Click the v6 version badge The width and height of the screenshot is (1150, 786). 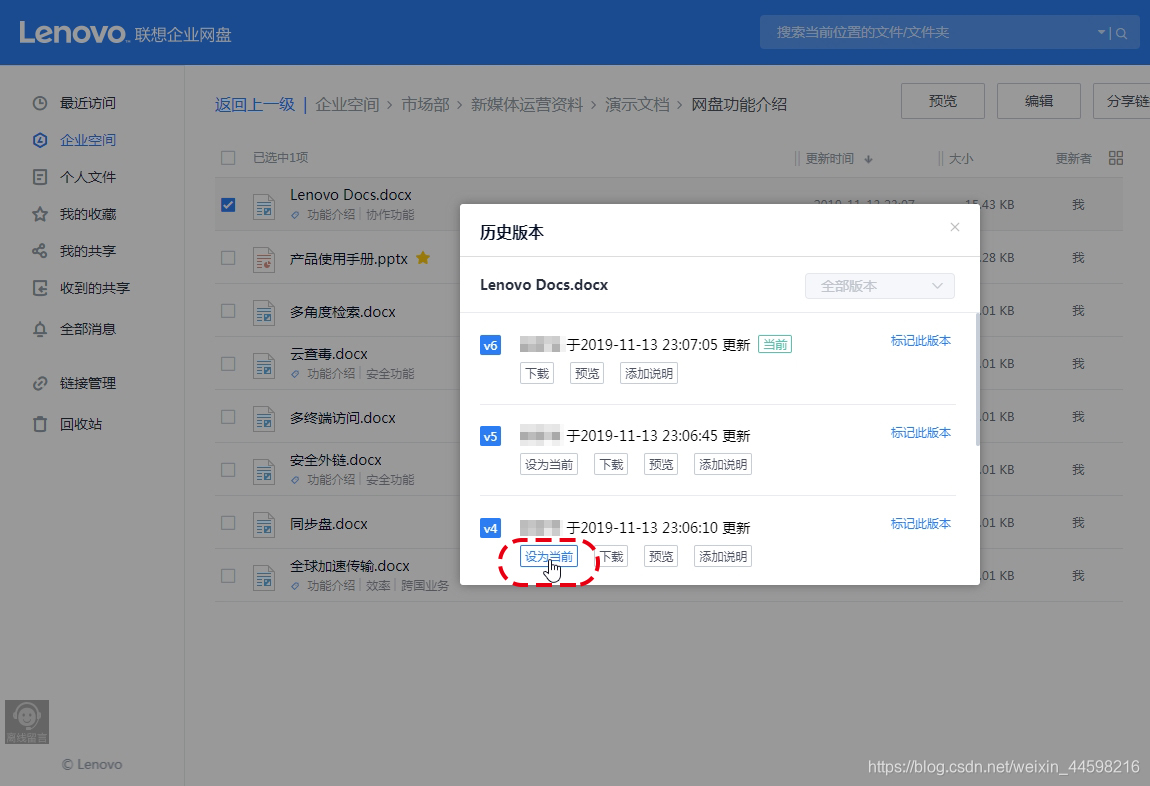pyautogui.click(x=490, y=345)
